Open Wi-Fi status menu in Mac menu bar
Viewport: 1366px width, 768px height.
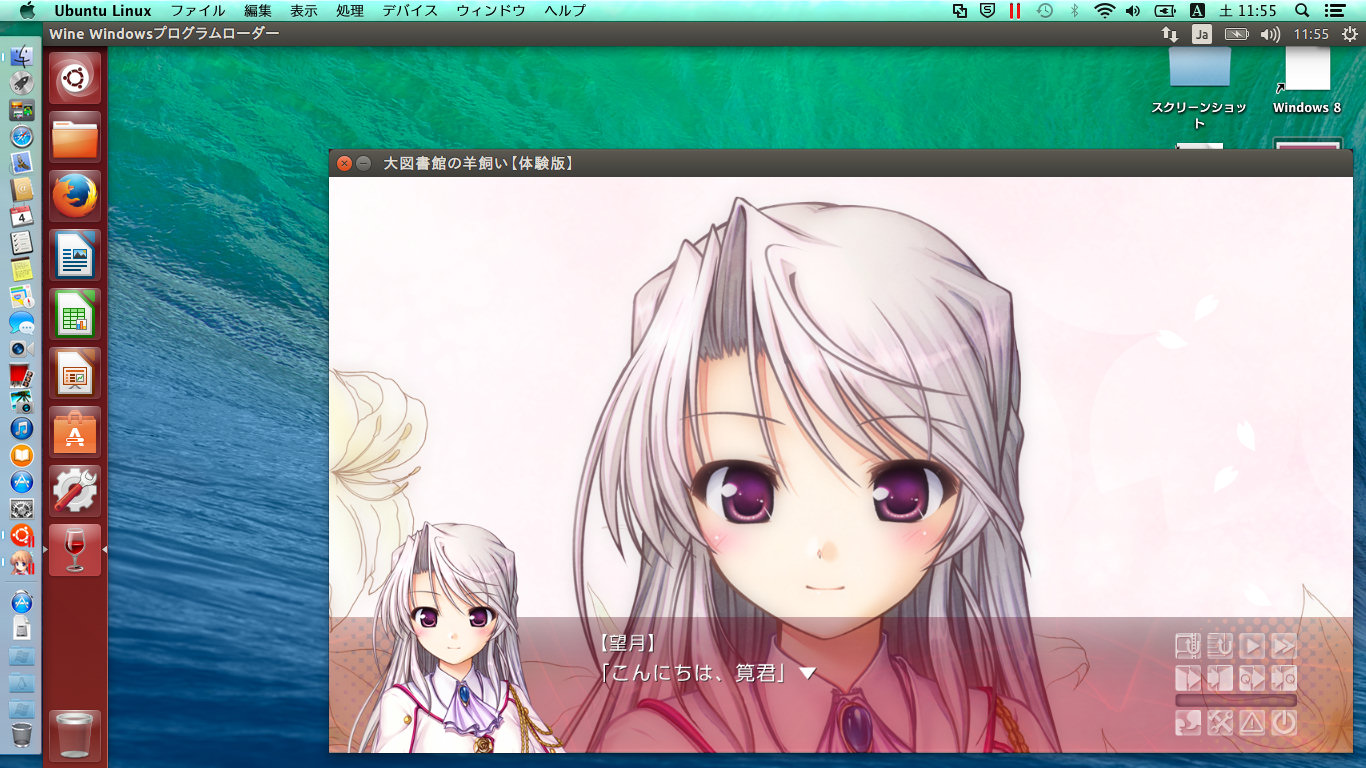pos(1104,10)
